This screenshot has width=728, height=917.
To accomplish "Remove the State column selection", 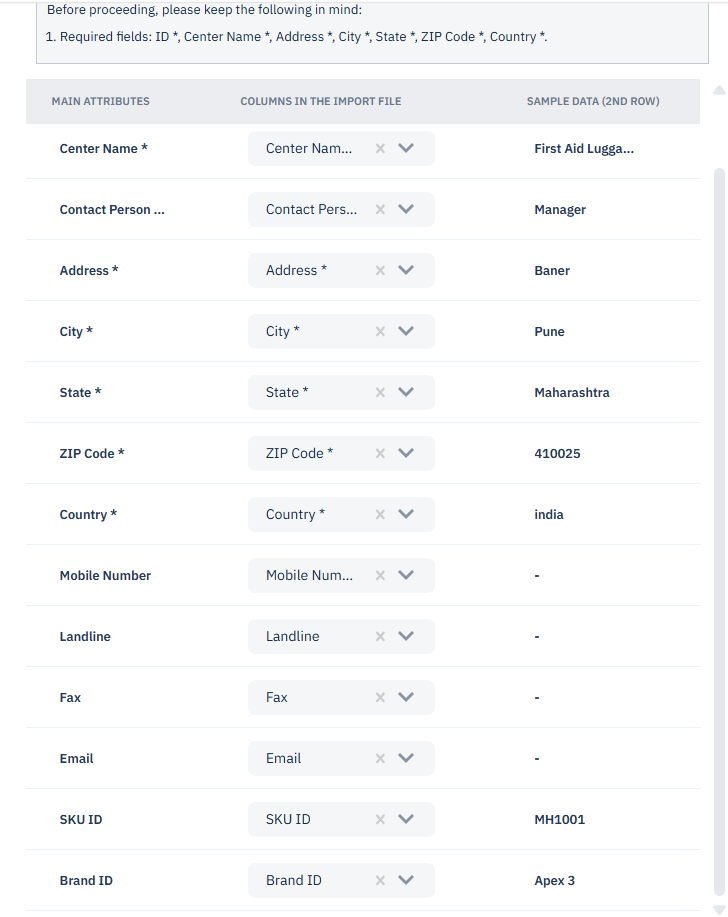I will point(380,393).
